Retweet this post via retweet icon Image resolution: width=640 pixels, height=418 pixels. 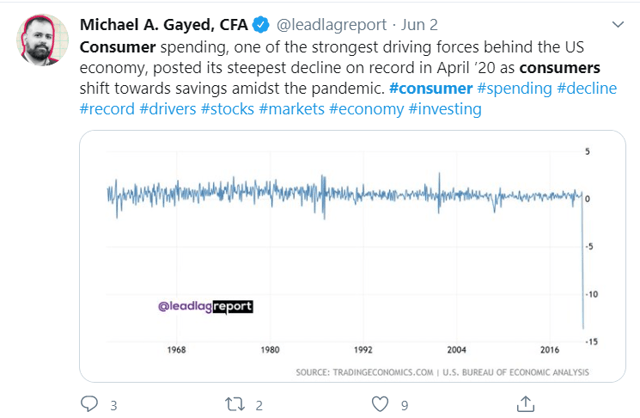(235, 405)
